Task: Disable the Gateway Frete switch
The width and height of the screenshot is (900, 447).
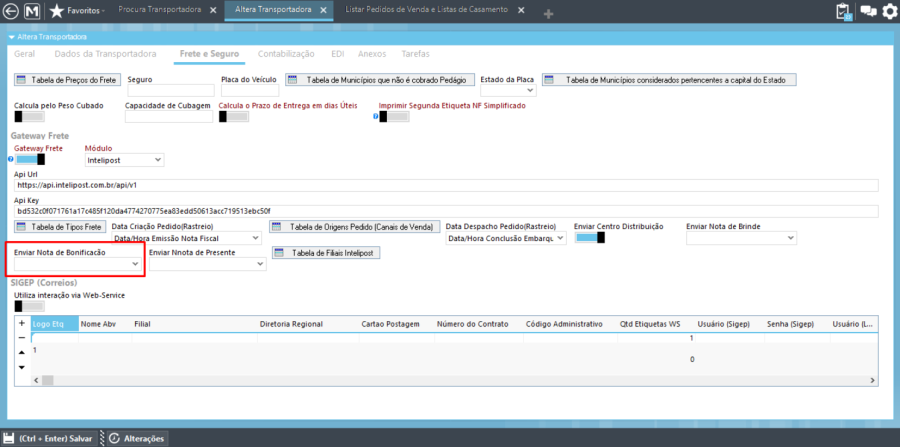Action: 29,159
